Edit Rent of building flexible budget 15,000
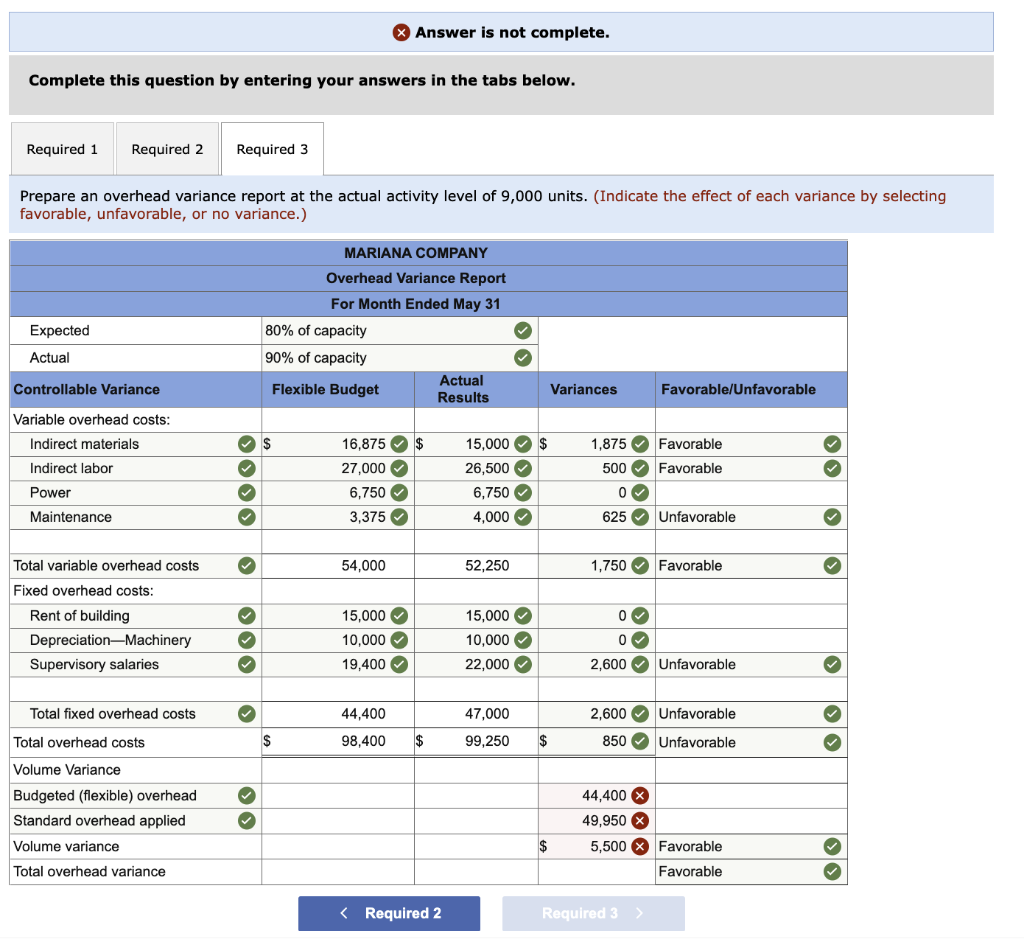 click(x=338, y=616)
